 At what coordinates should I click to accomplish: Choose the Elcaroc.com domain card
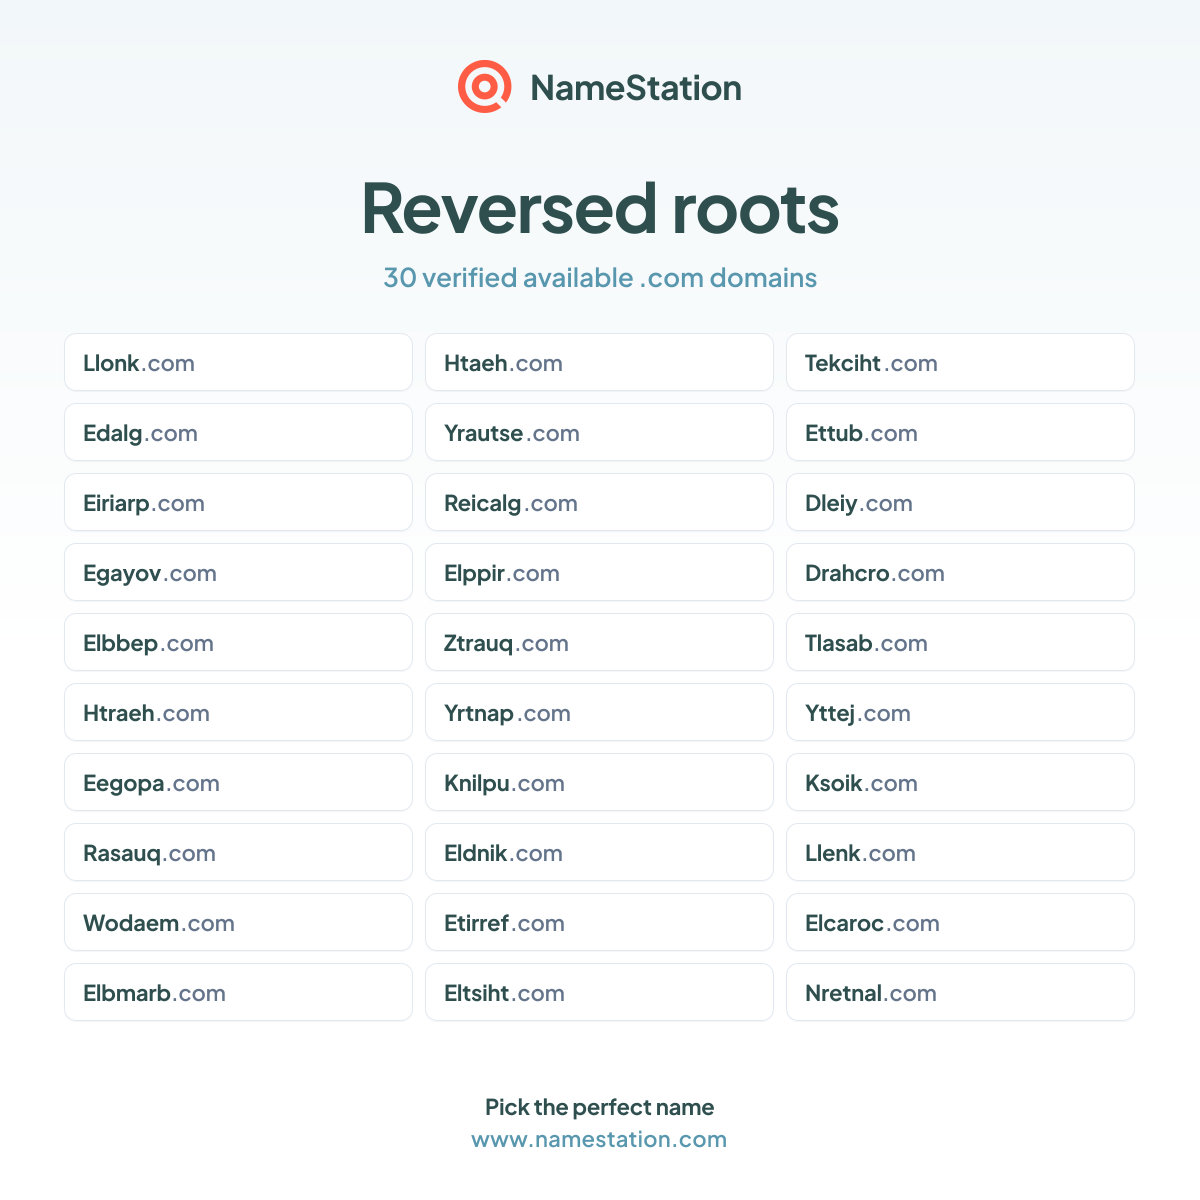pyautogui.click(x=960, y=922)
